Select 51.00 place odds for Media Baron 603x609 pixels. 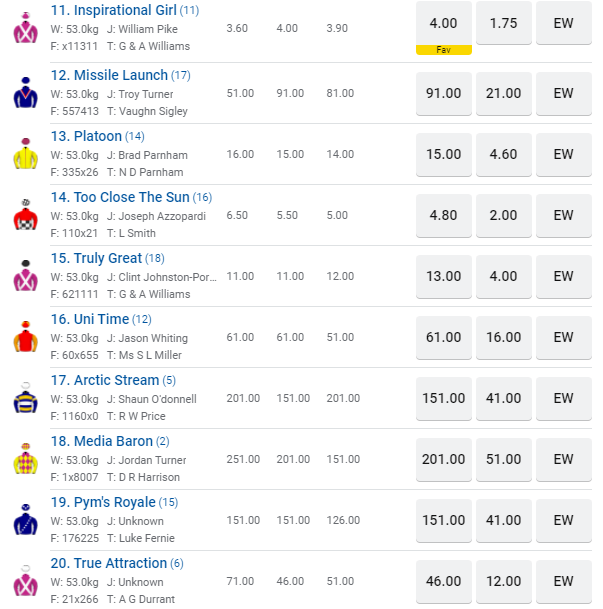504,459
